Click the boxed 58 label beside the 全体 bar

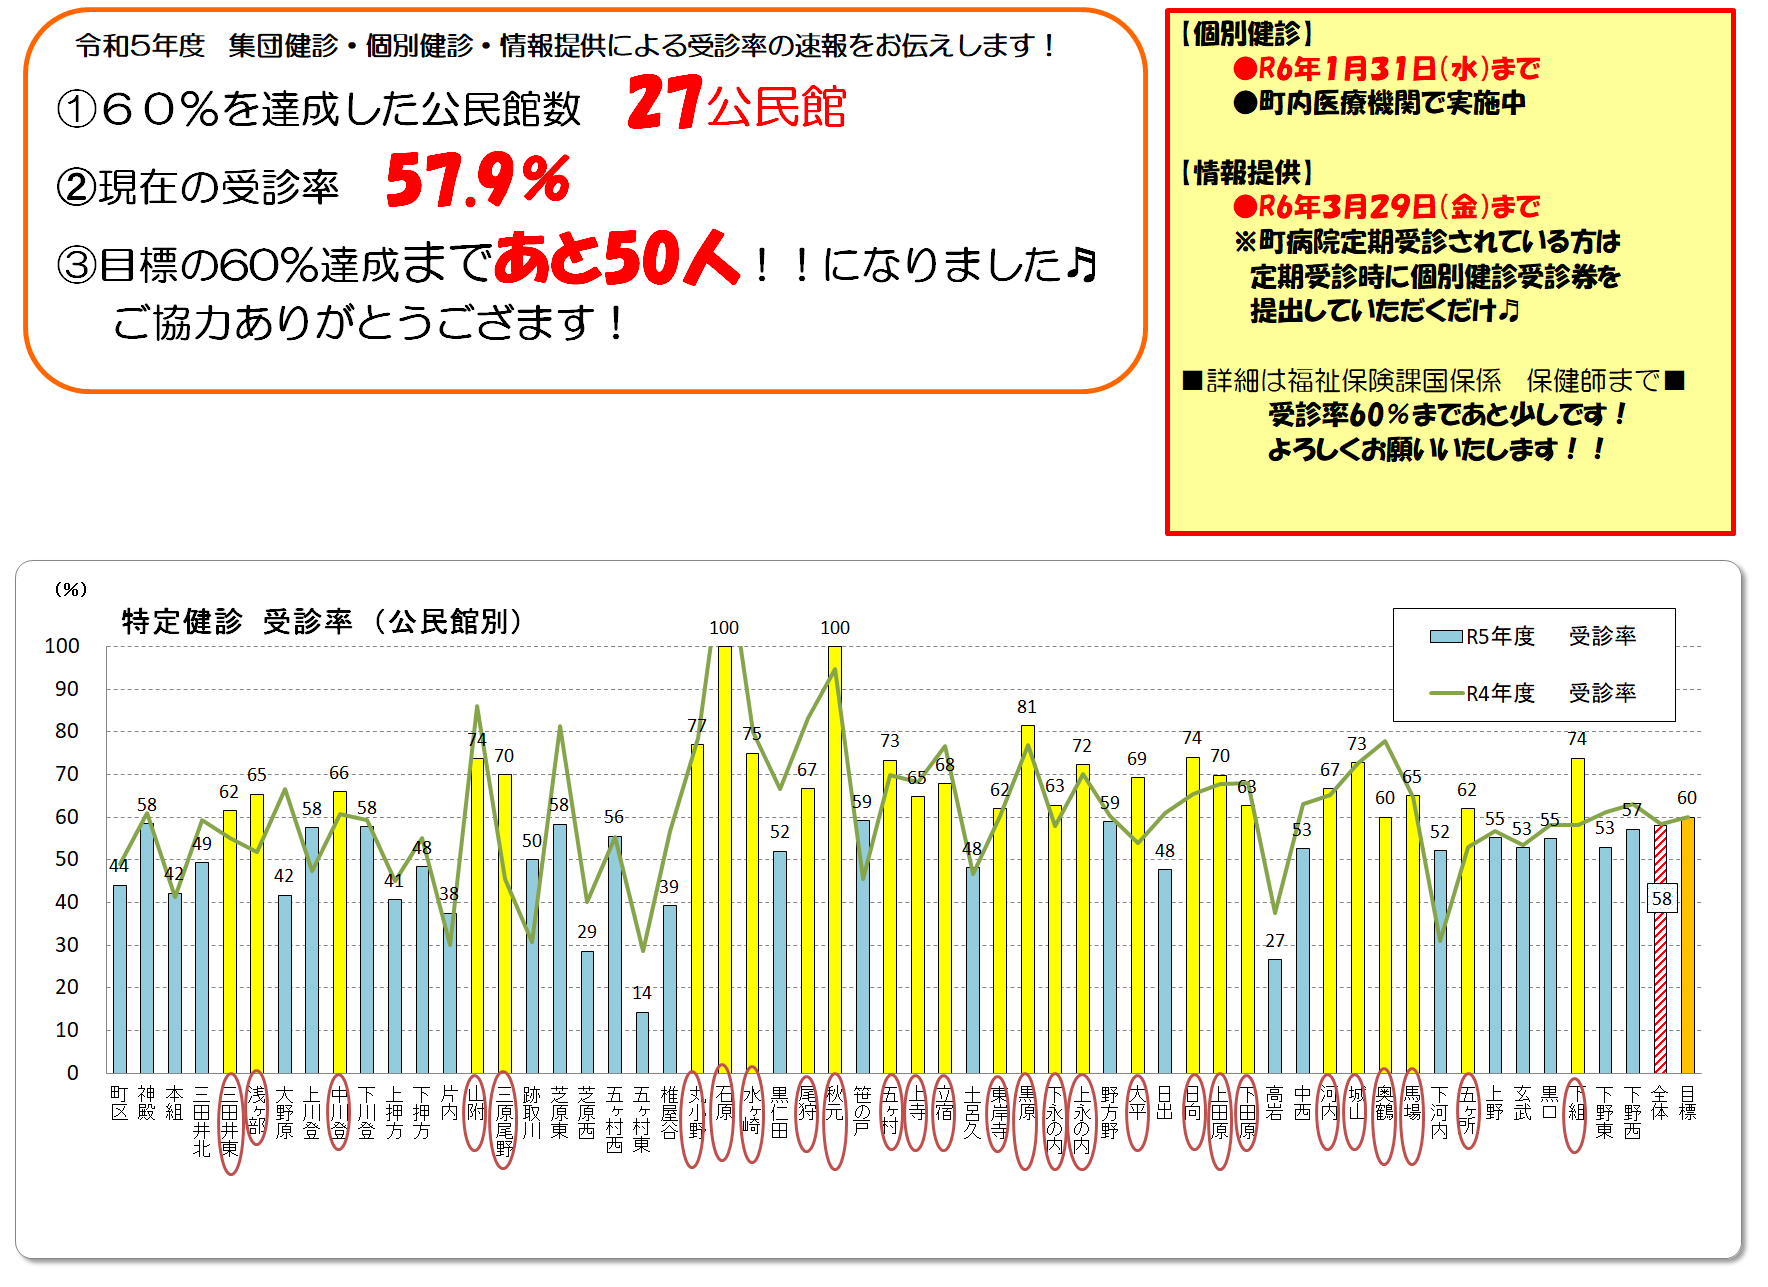pyautogui.click(x=1662, y=898)
